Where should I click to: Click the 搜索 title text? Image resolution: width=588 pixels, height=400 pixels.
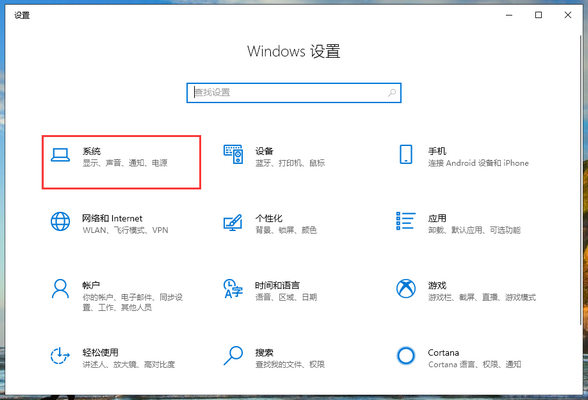tap(264, 352)
